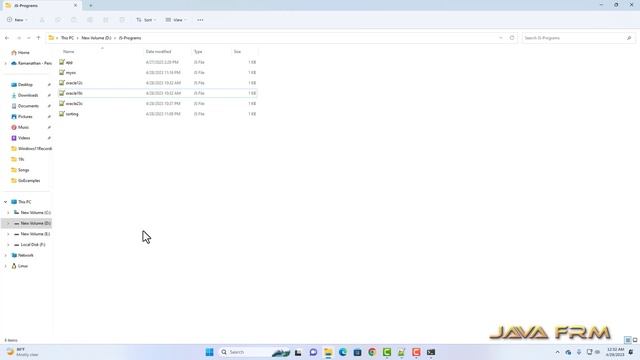Open the weather widget on taskbar
Image resolution: width=640 pixels, height=360 pixels.
point(22,352)
